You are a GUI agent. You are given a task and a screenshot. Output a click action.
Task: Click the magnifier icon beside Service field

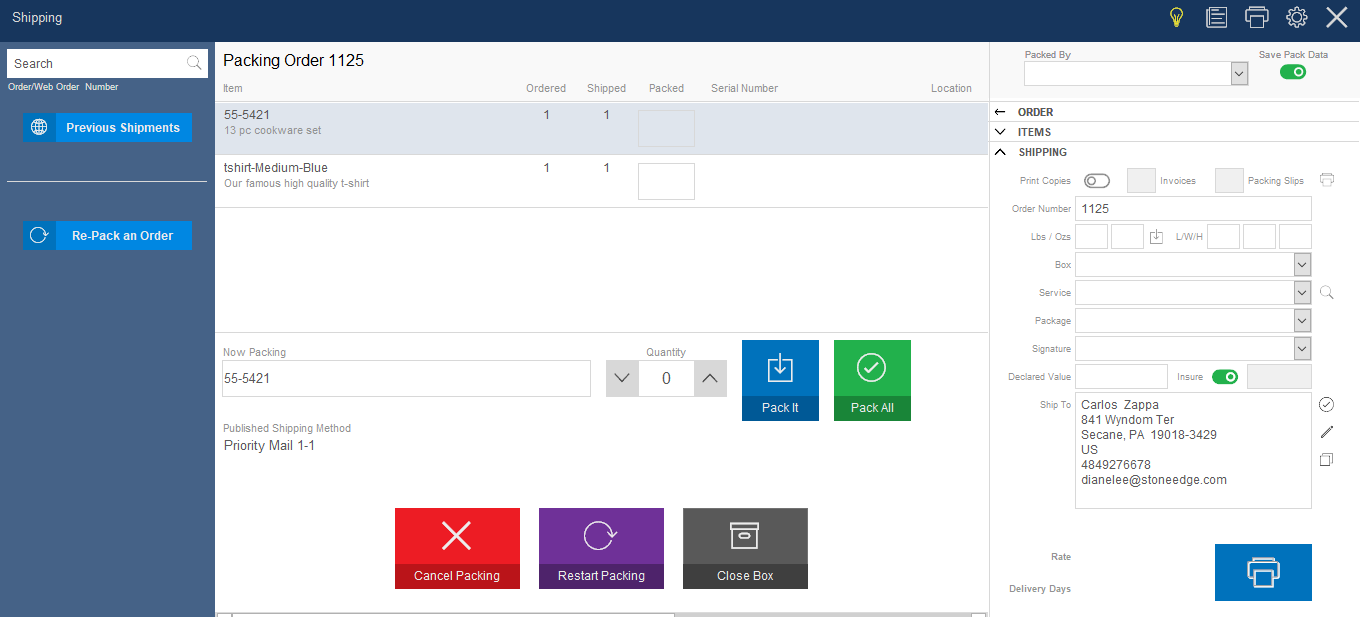click(1327, 293)
